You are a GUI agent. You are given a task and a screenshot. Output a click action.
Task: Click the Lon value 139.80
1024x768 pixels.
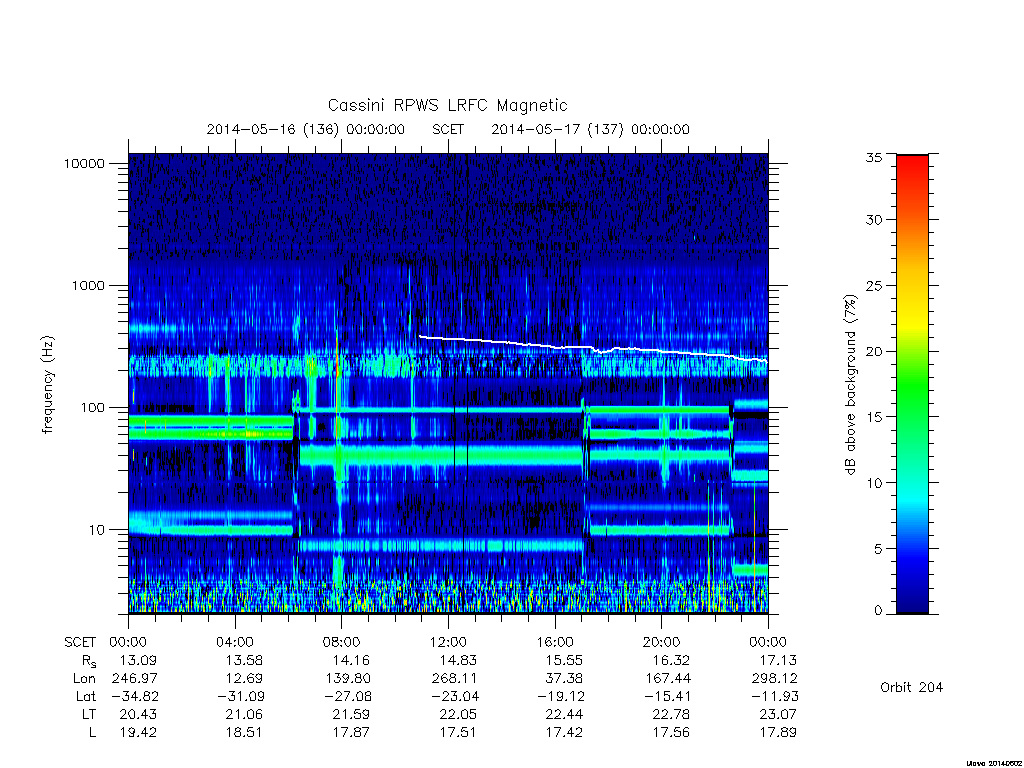coord(348,679)
